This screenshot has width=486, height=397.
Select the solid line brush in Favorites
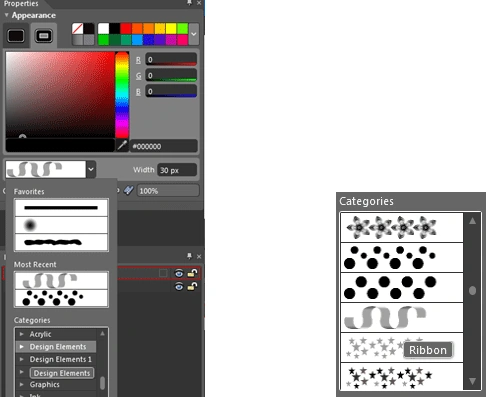[61, 208]
